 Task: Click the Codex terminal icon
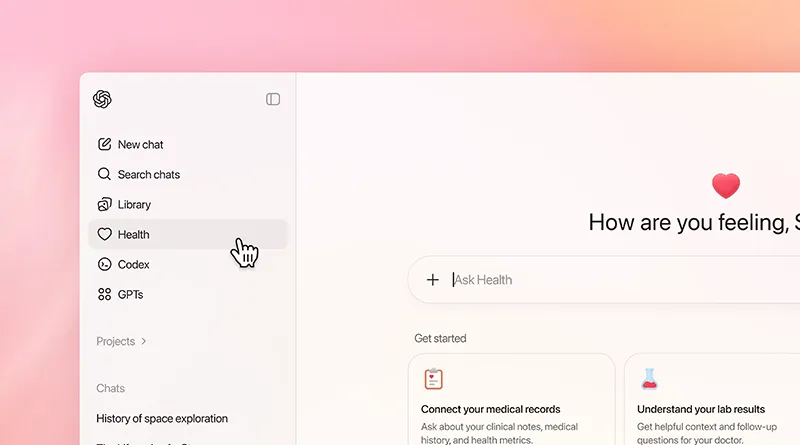point(104,264)
